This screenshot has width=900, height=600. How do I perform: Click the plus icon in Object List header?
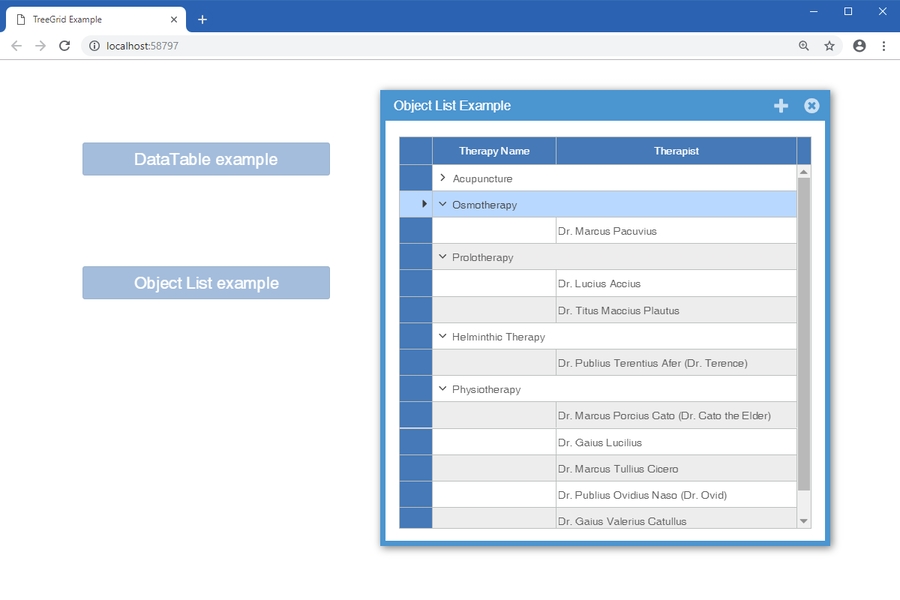tap(781, 106)
